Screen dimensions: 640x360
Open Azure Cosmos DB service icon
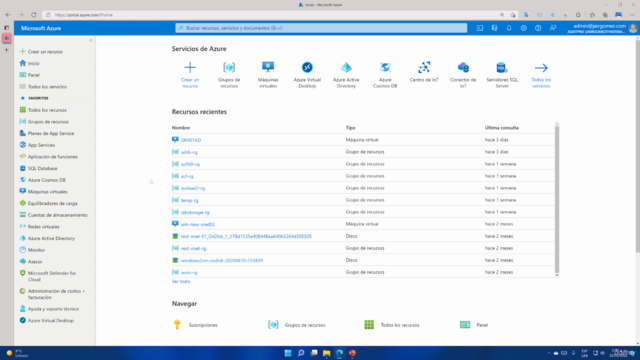385,67
